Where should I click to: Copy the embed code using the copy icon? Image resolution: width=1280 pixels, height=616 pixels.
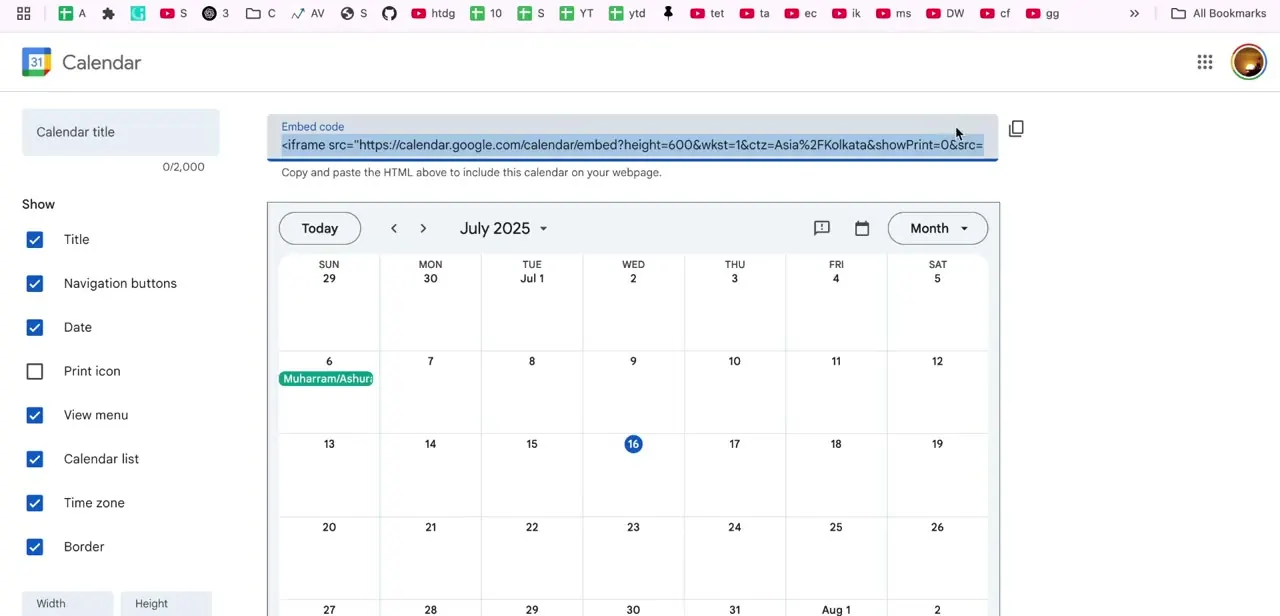tap(1016, 129)
